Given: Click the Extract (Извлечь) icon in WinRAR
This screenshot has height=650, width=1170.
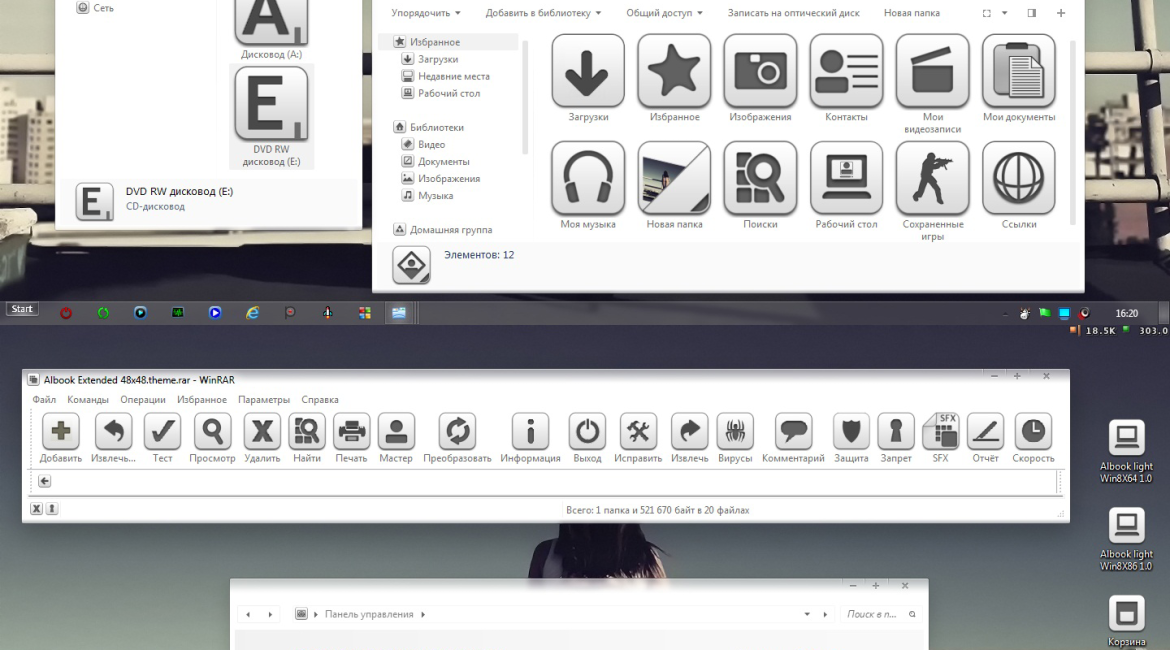Looking at the screenshot, I should point(114,432).
